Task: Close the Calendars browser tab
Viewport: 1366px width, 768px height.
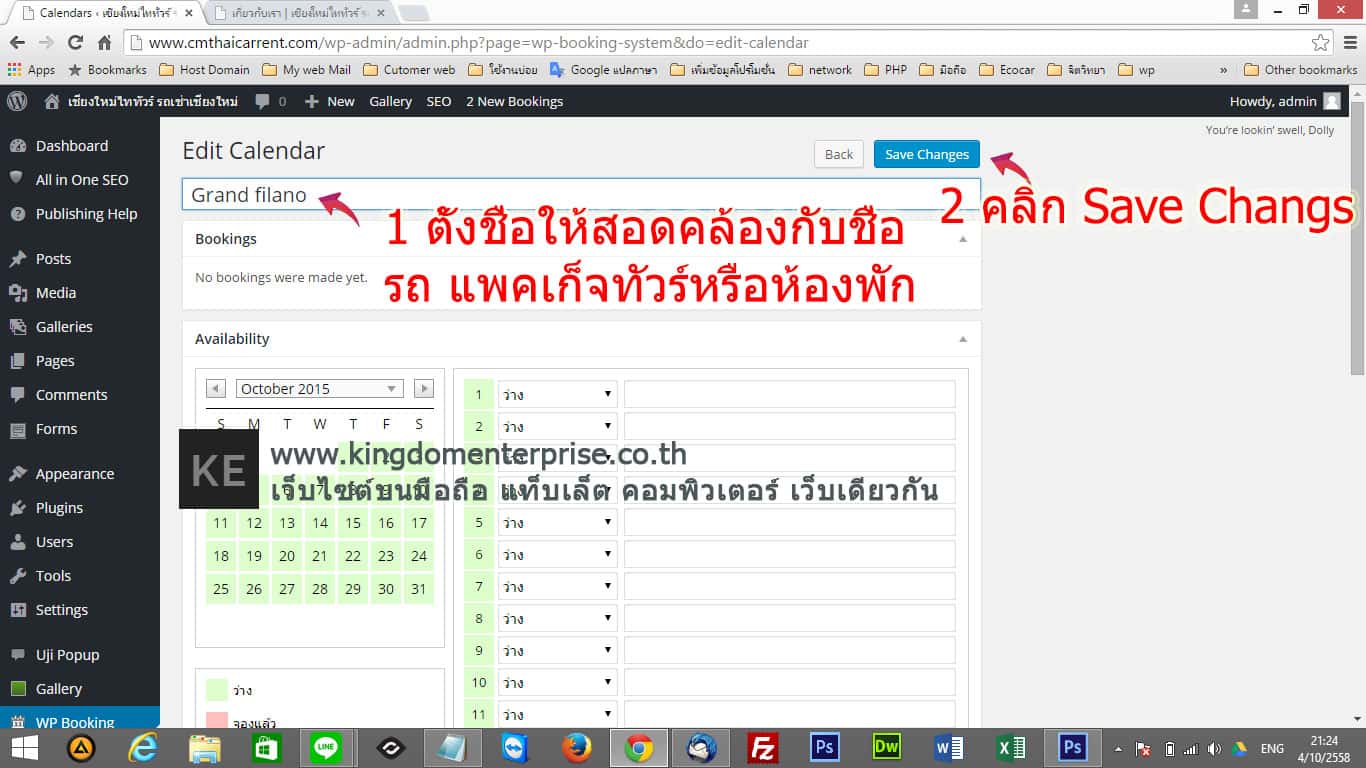Action: pos(189,13)
